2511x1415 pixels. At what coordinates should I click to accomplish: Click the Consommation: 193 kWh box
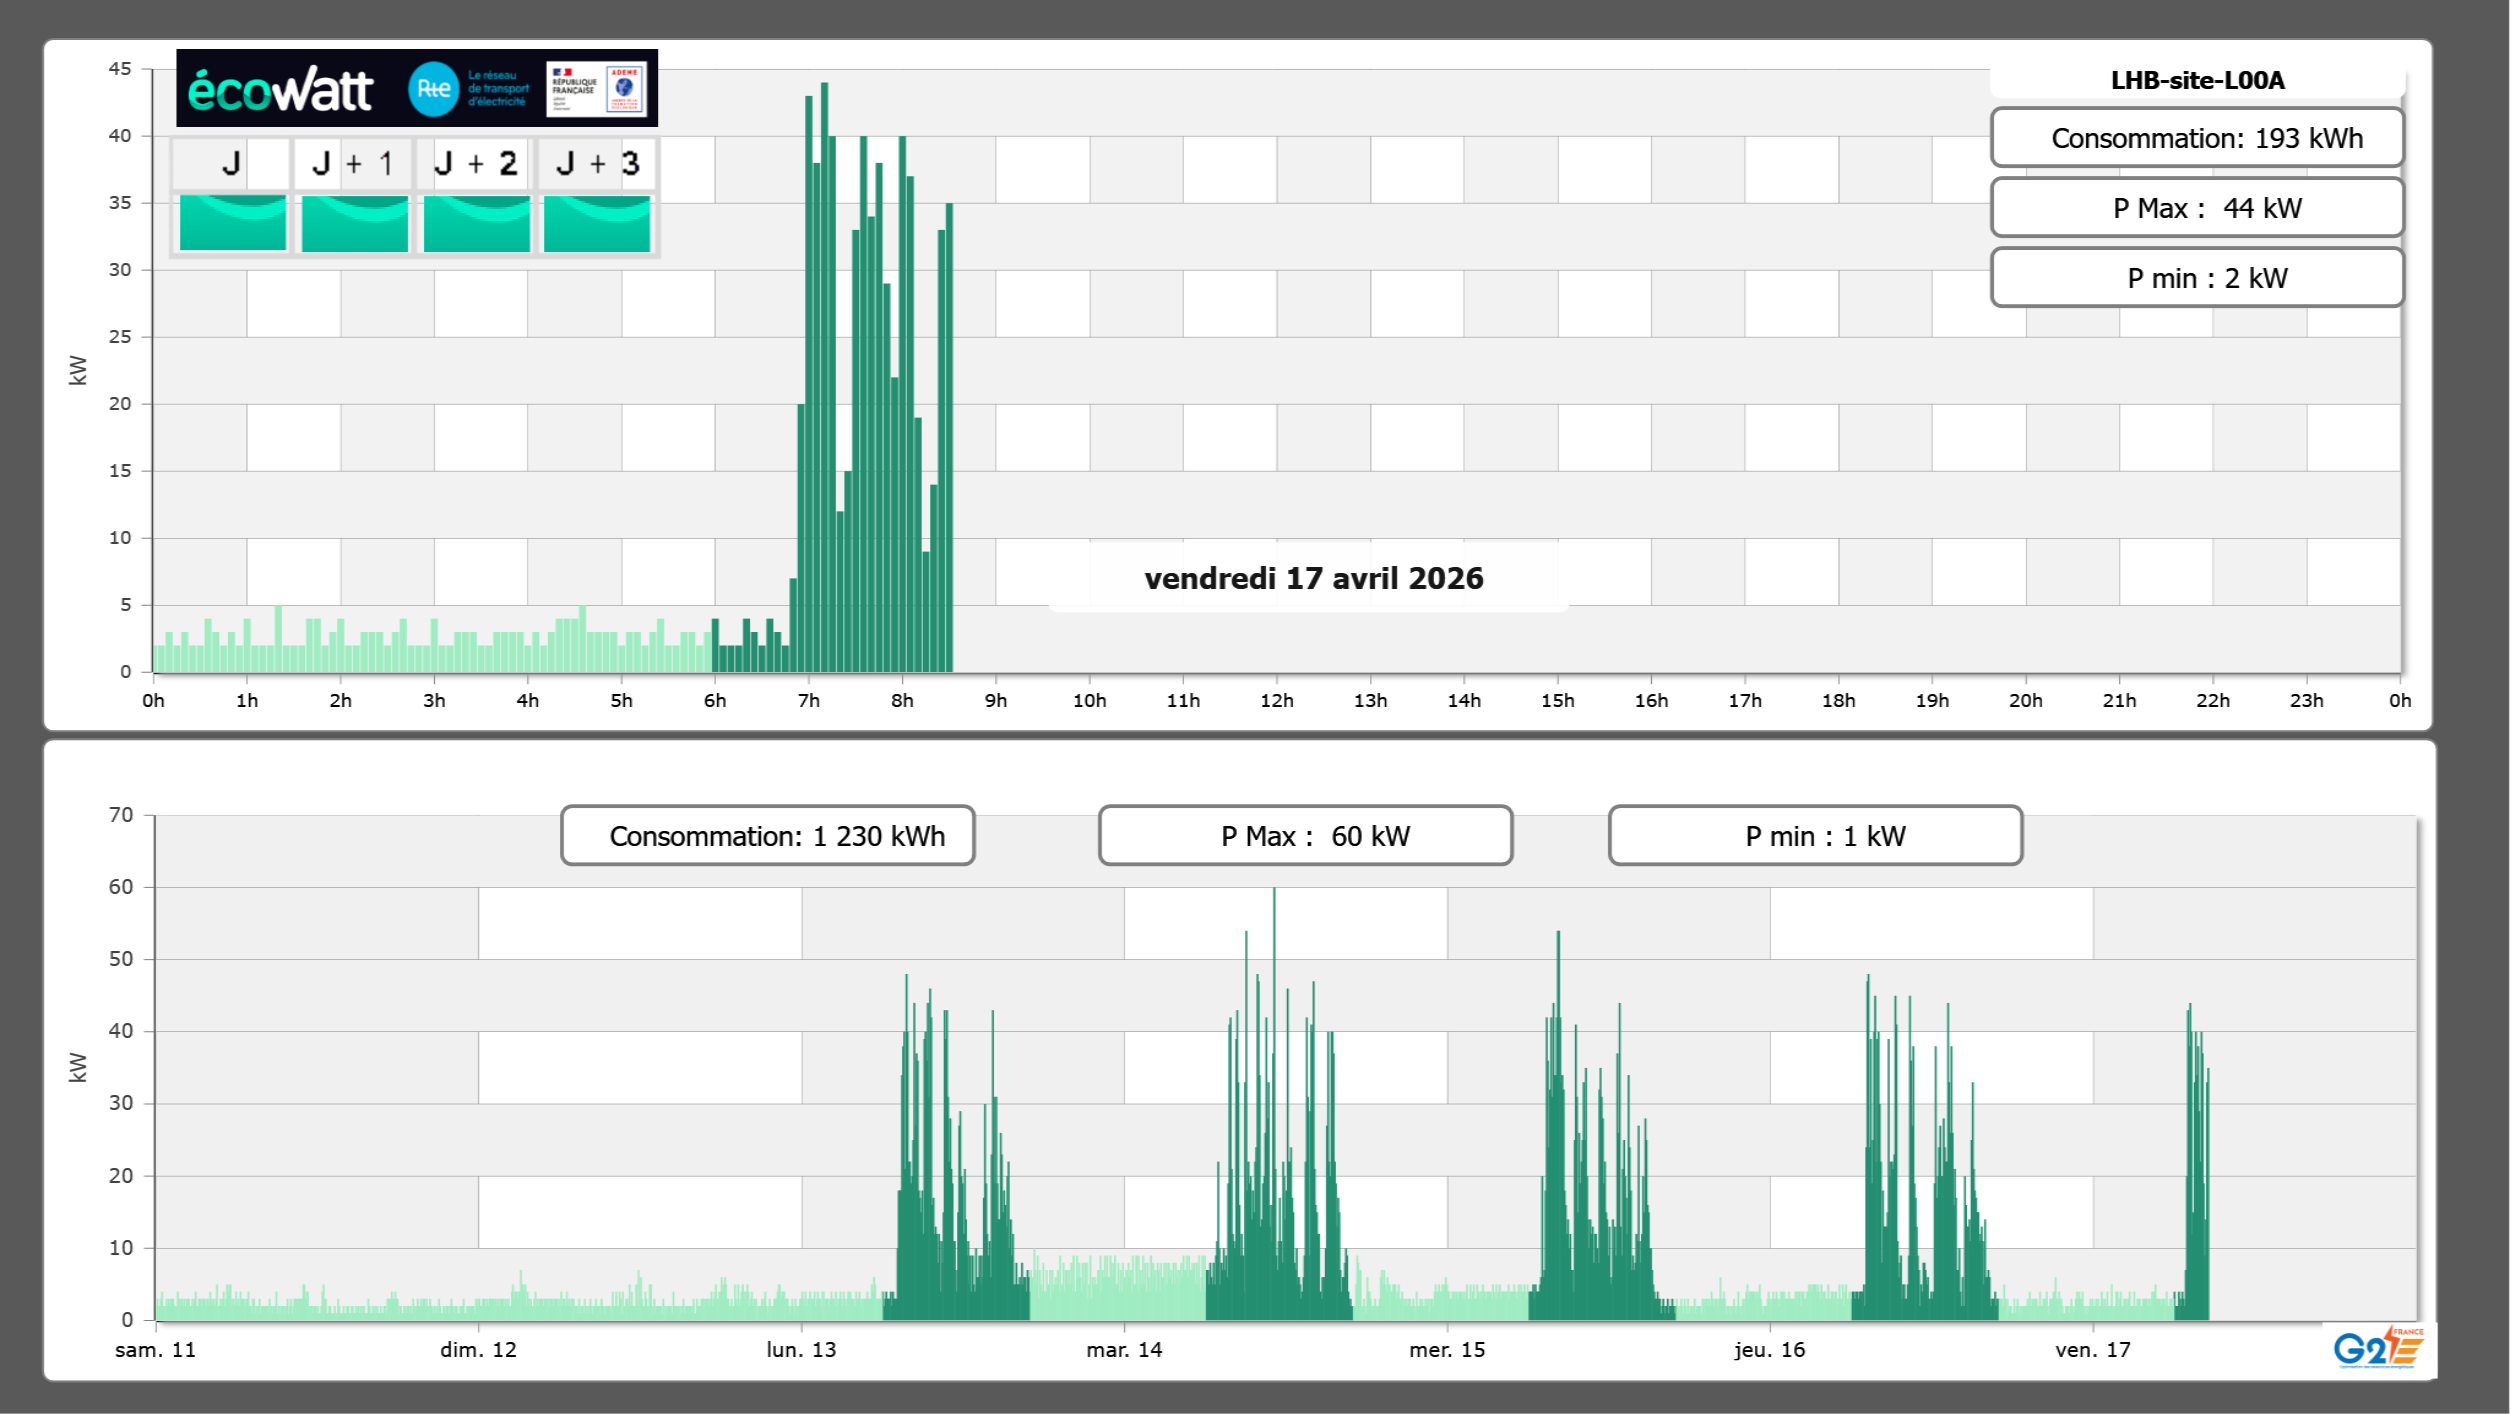(x=2196, y=138)
